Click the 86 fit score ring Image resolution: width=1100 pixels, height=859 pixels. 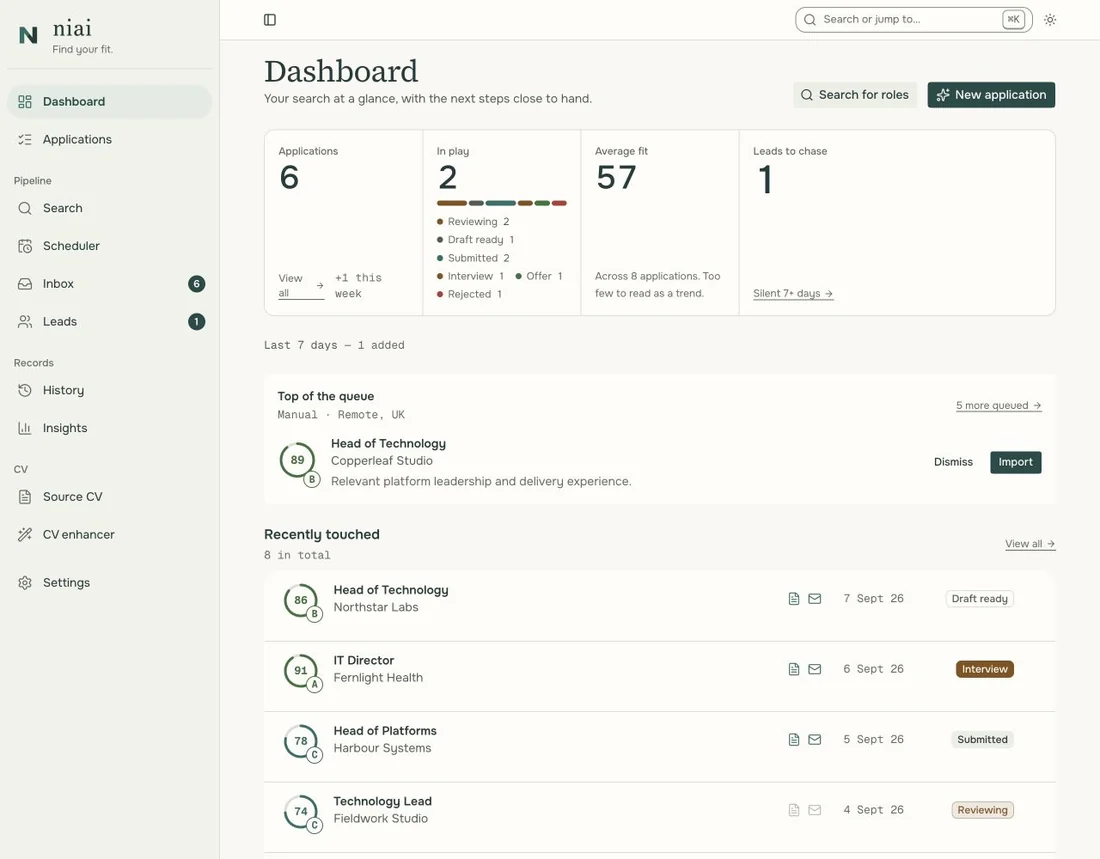click(x=301, y=601)
